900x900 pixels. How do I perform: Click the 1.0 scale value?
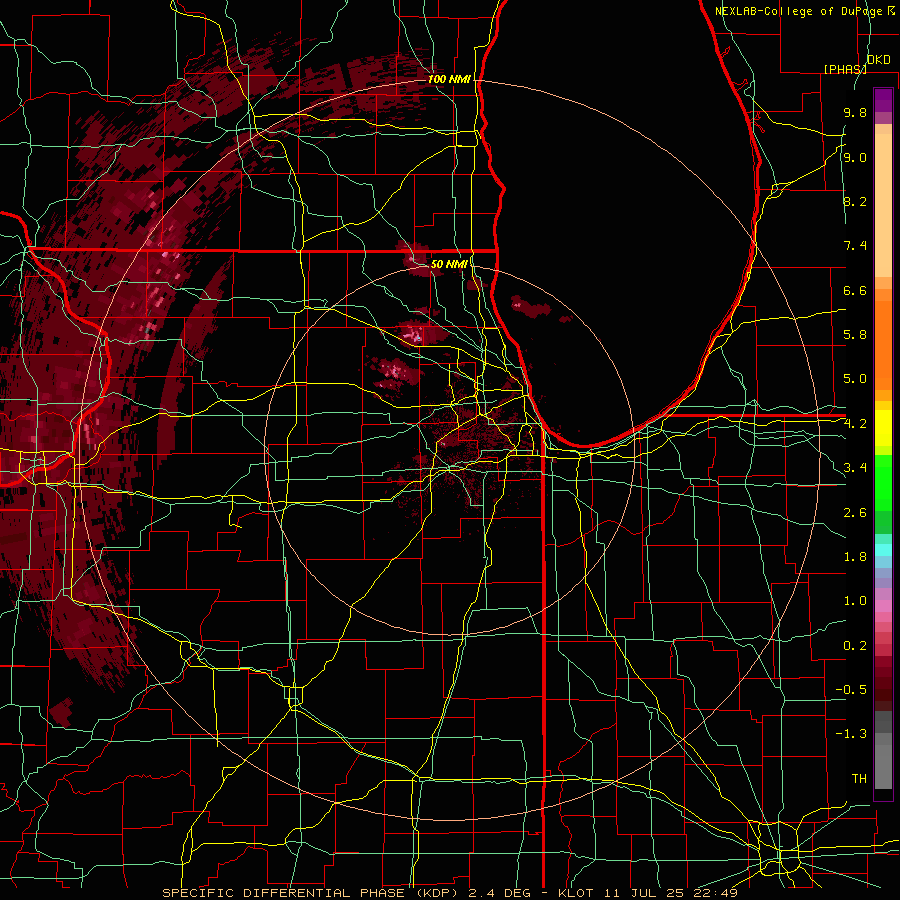tap(855, 601)
